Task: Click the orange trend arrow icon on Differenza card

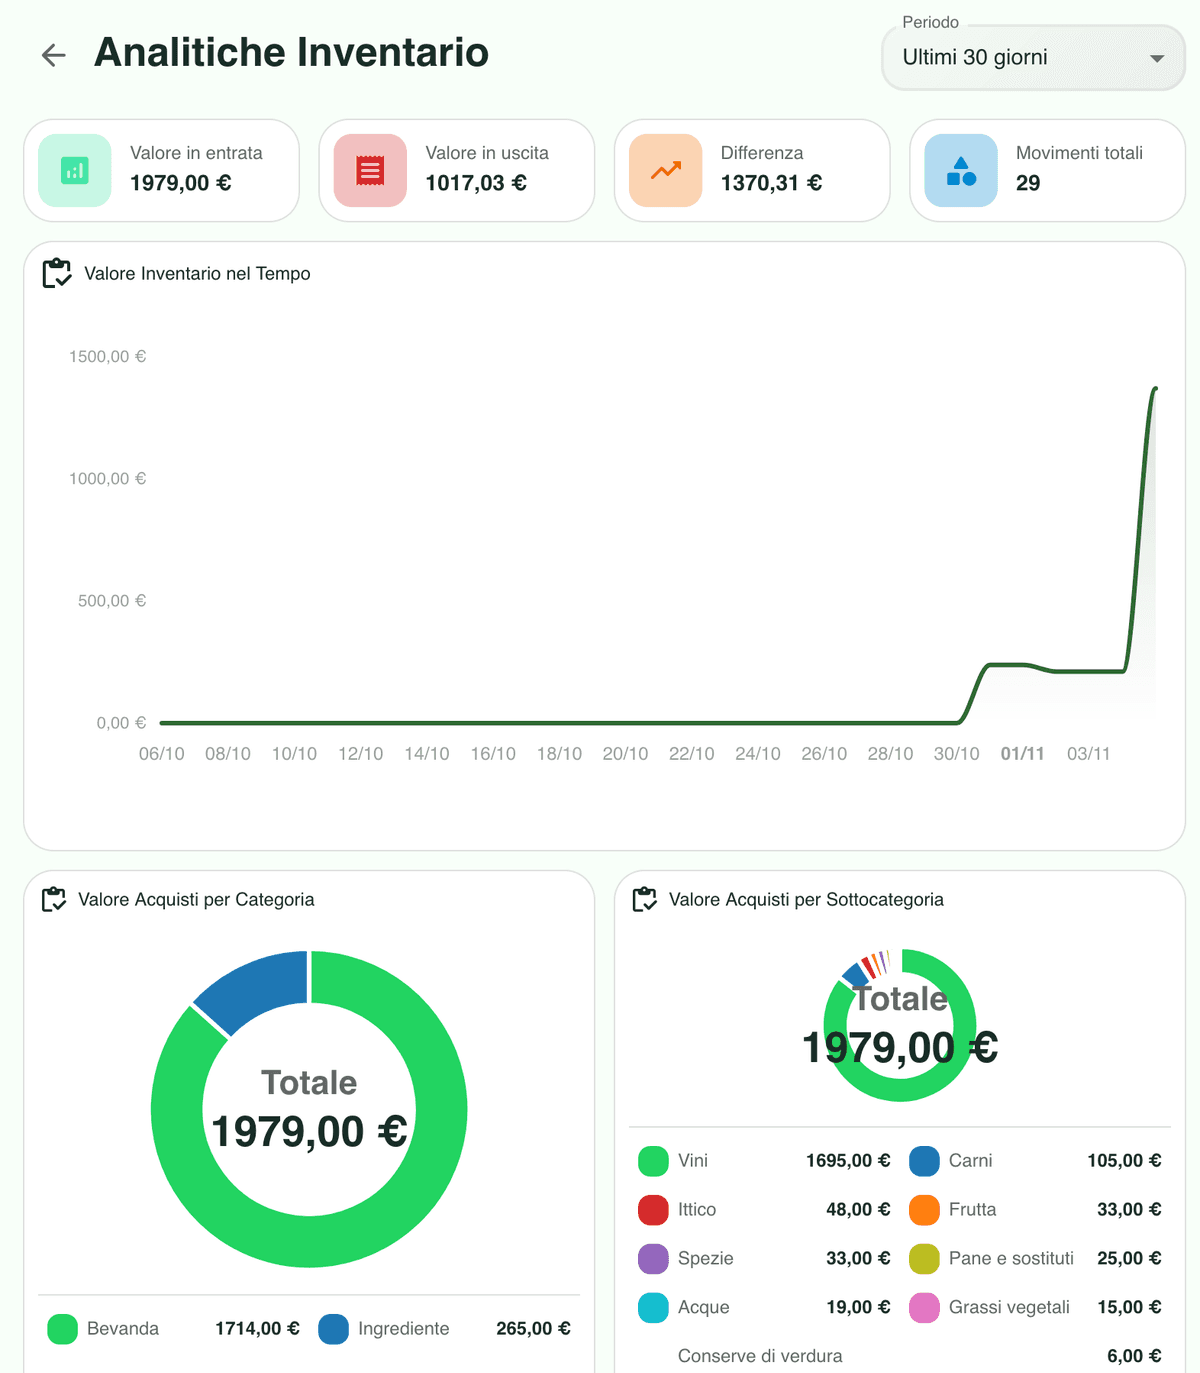Action: click(664, 170)
